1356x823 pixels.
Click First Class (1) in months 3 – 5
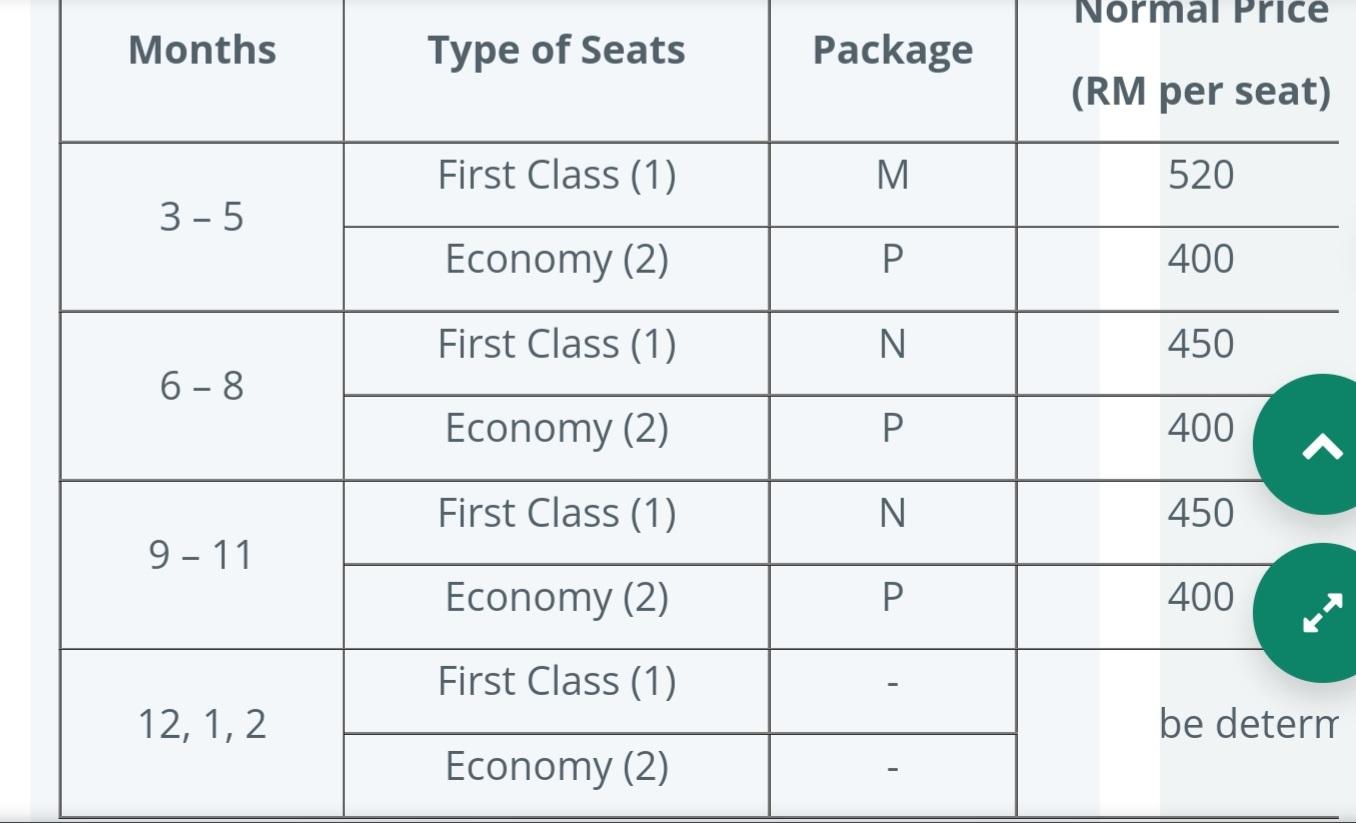pos(557,176)
